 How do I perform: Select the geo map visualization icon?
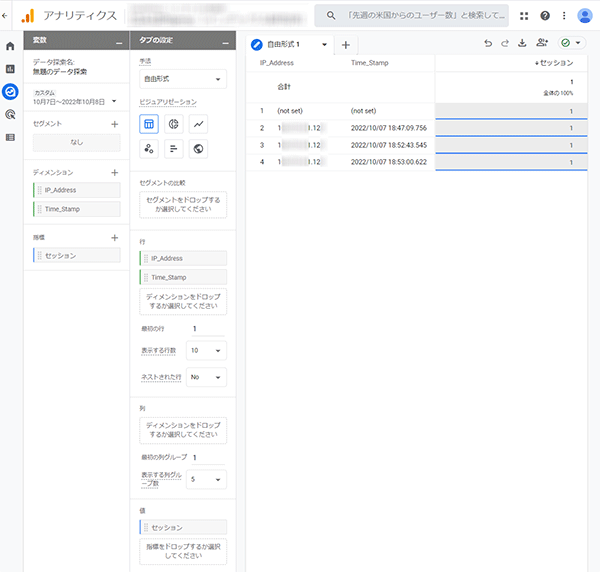(198, 149)
